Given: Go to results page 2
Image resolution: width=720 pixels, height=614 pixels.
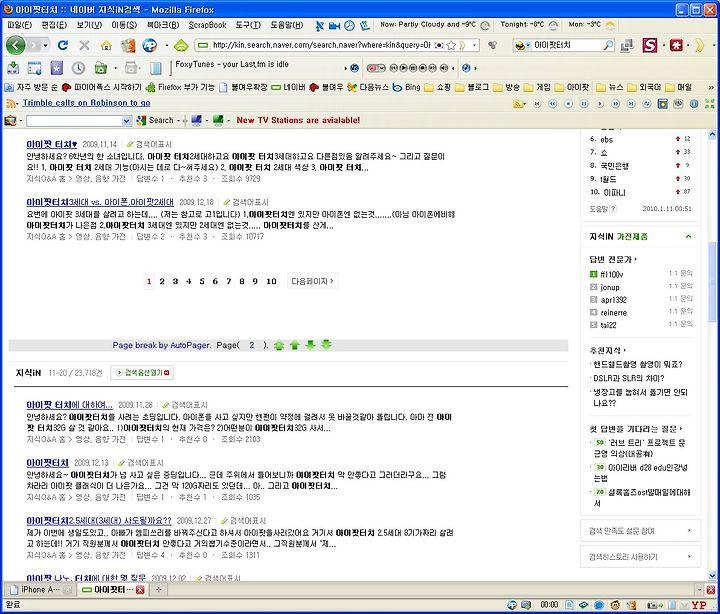Looking at the screenshot, I should [162, 281].
